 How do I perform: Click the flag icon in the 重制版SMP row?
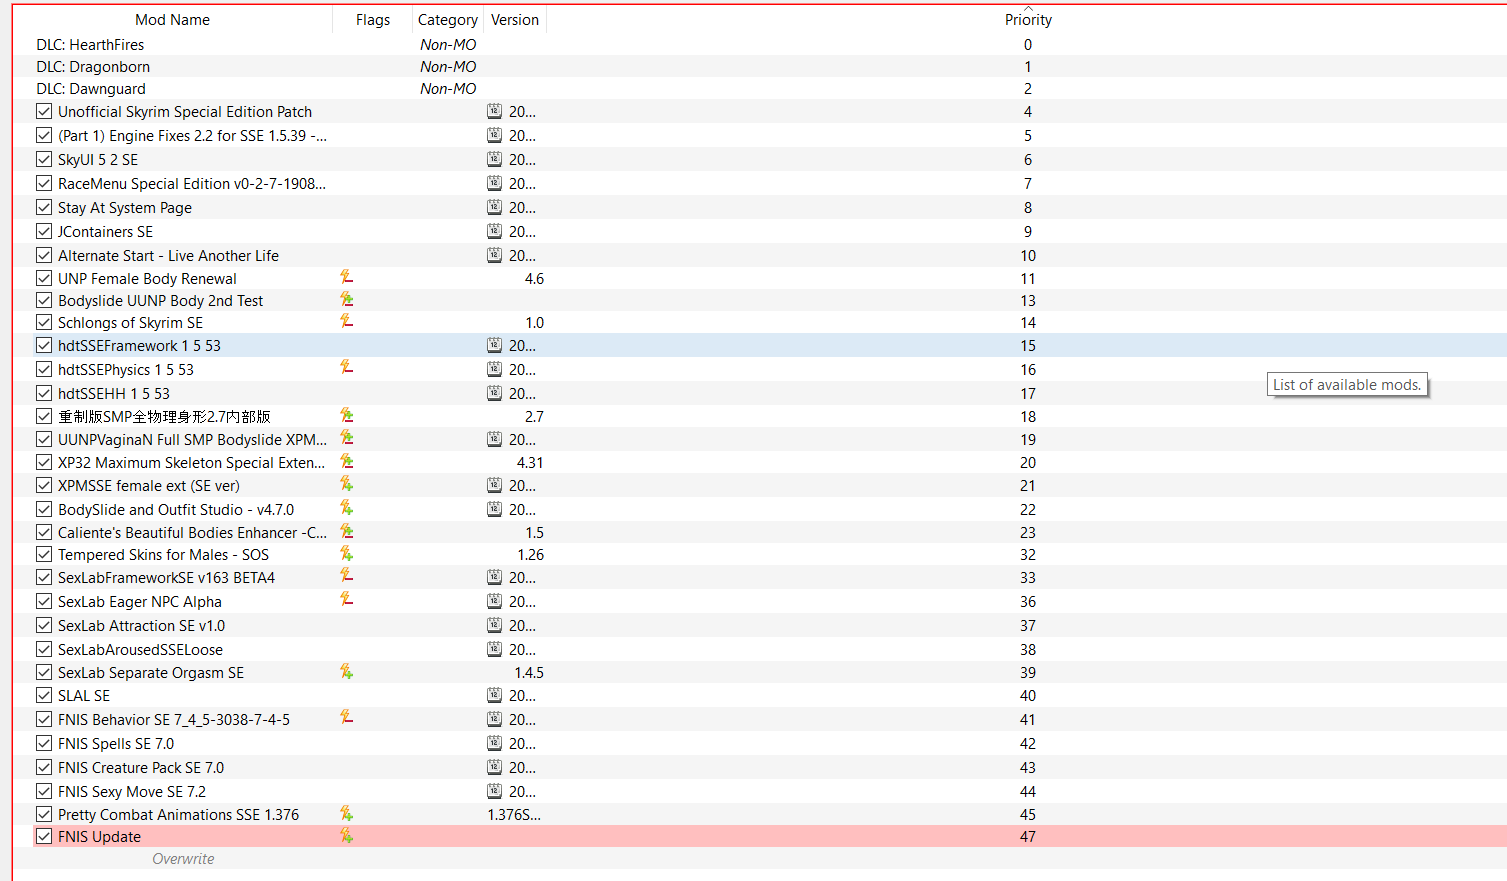[346, 415]
